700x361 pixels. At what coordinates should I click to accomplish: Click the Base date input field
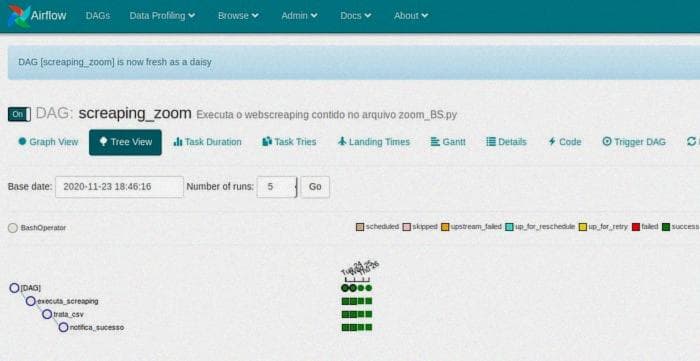pyautogui.click(x=119, y=187)
